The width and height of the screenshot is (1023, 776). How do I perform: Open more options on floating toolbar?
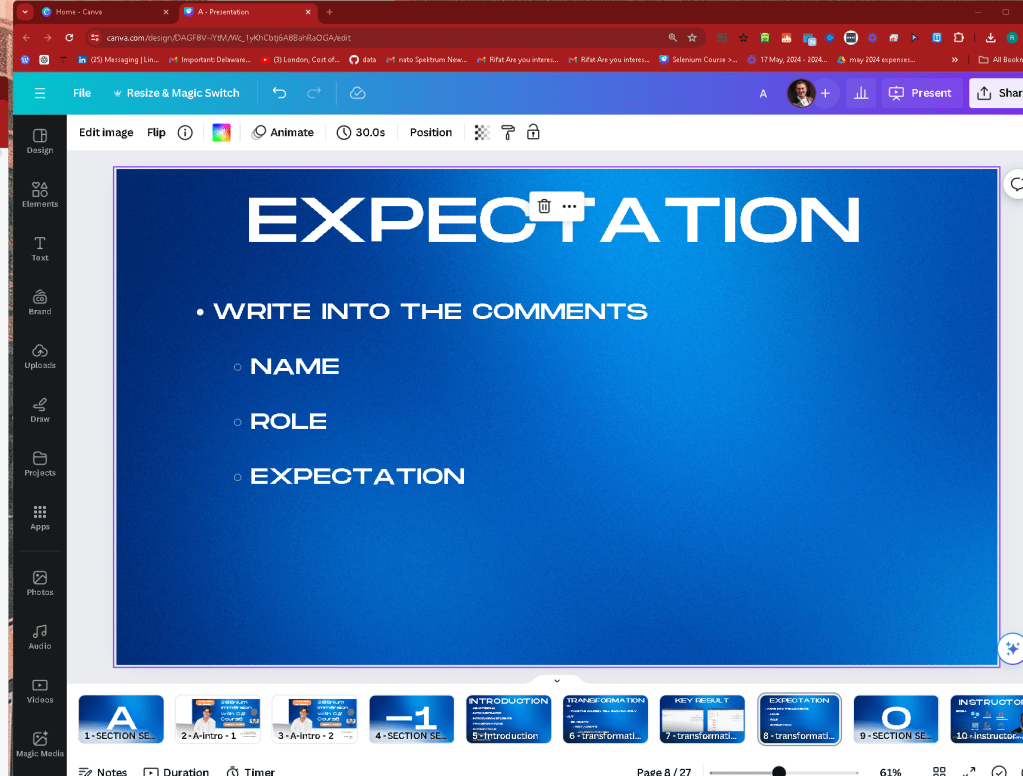(x=570, y=206)
